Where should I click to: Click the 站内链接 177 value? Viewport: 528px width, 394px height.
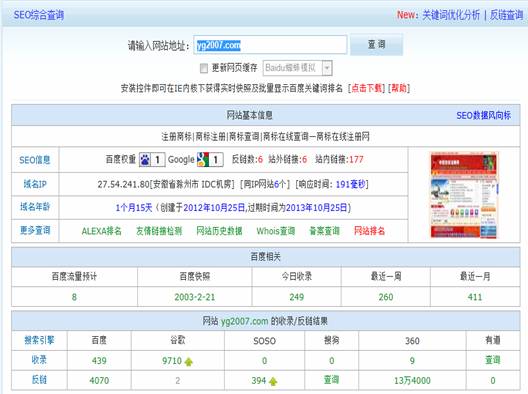356,160
